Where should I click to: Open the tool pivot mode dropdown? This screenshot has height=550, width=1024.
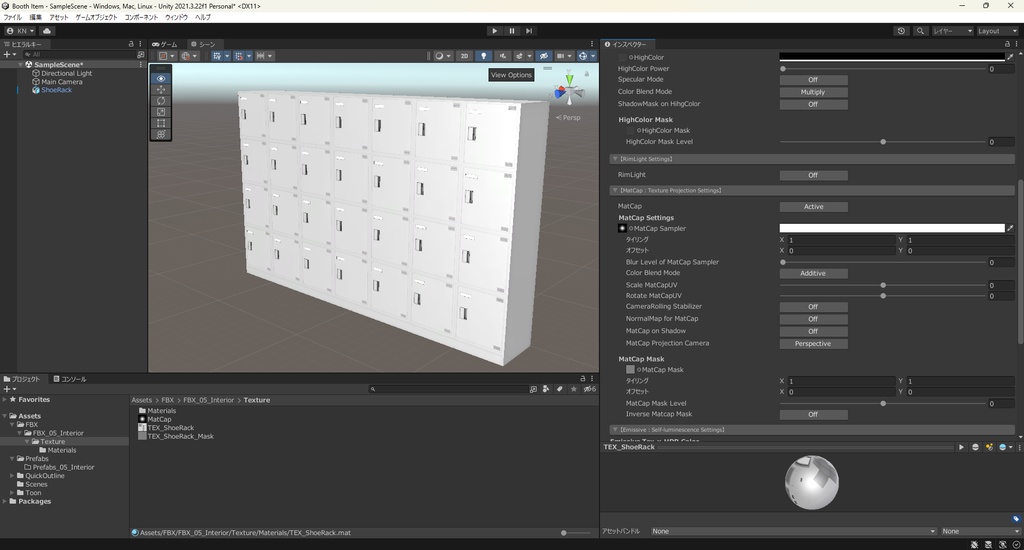pos(167,56)
